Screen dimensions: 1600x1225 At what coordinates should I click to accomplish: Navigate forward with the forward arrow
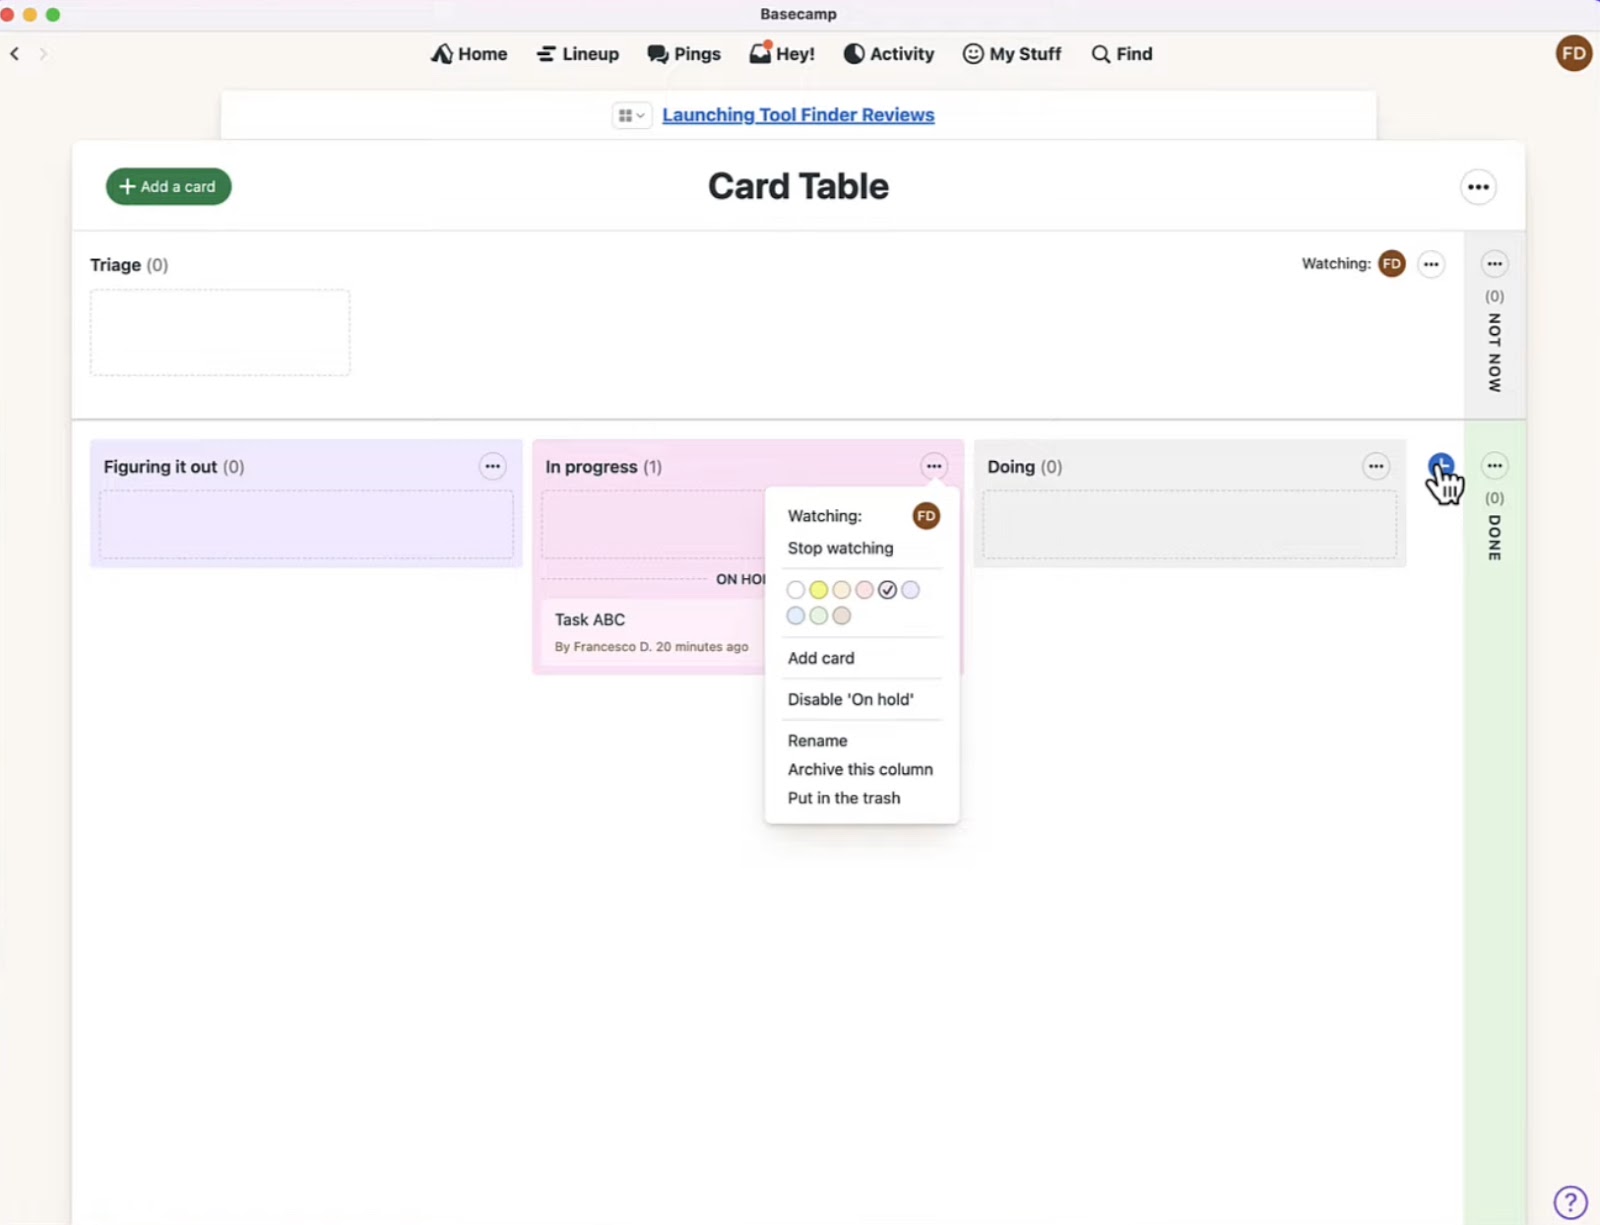coord(43,54)
